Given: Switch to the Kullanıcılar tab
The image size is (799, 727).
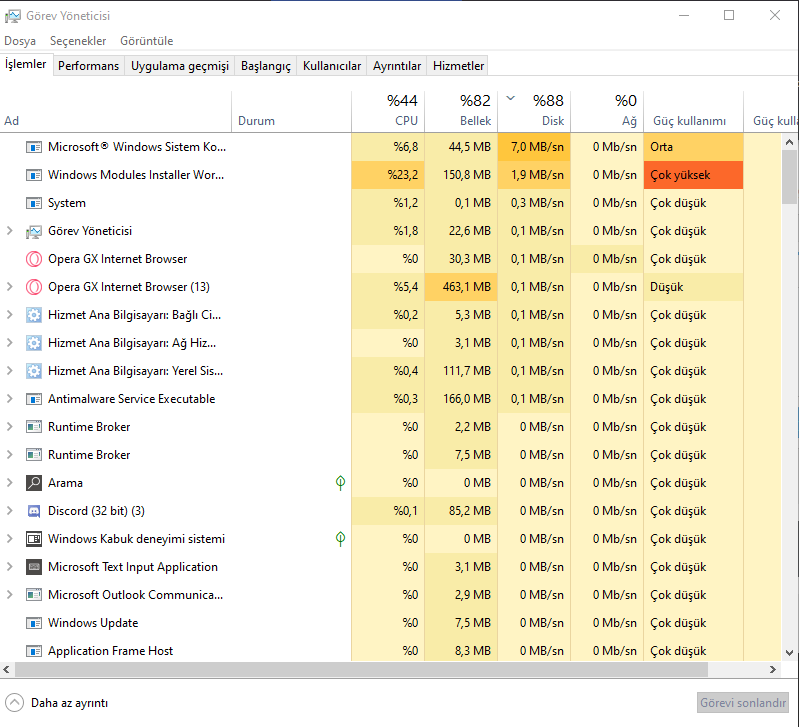Looking at the screenshot, I should coord(332,66).
